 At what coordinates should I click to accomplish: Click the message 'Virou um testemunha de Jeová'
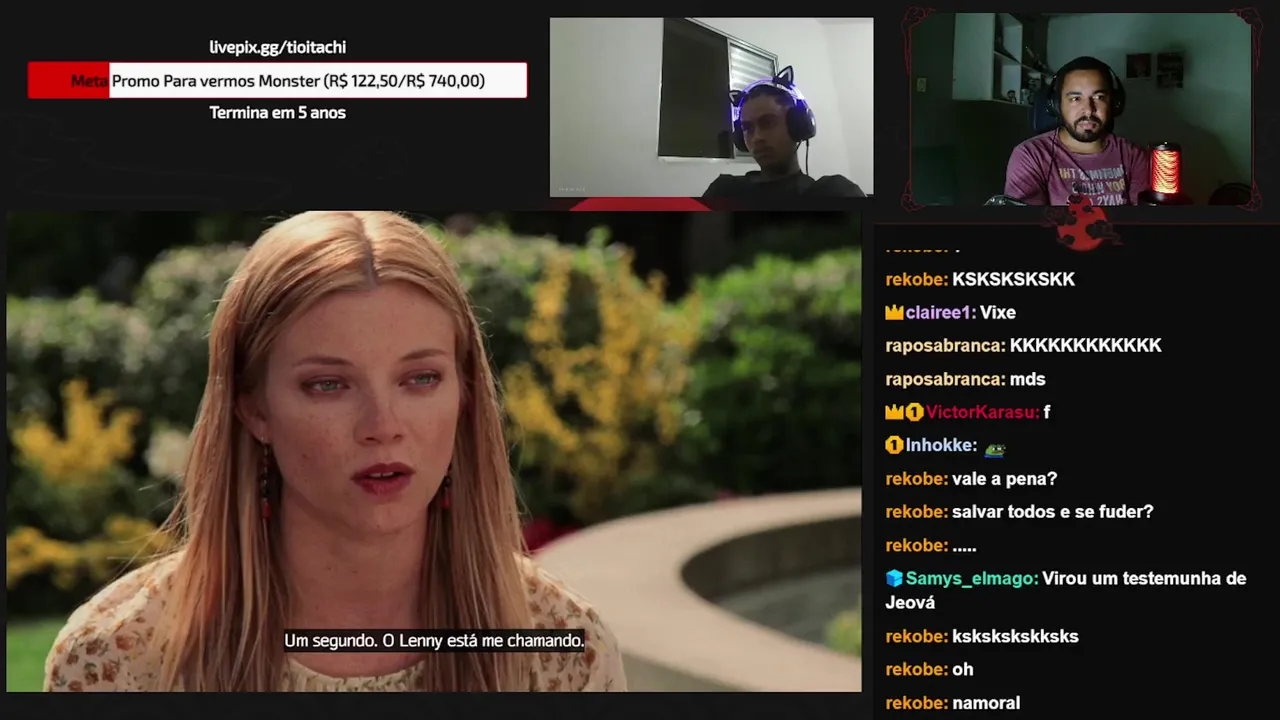coord(1066,590)
